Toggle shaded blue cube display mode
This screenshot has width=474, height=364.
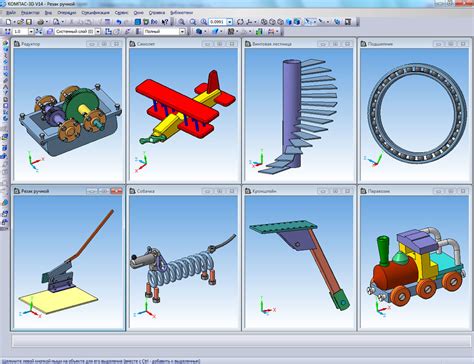click(x=289, y=22)
